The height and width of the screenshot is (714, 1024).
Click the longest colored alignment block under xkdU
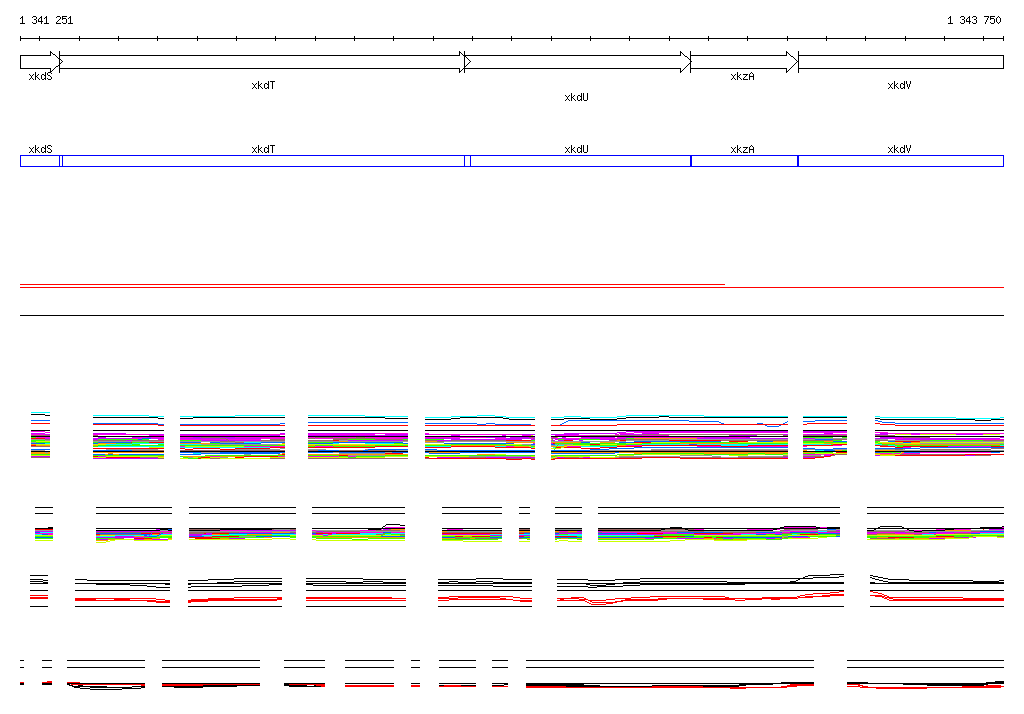tap(669, 437)
